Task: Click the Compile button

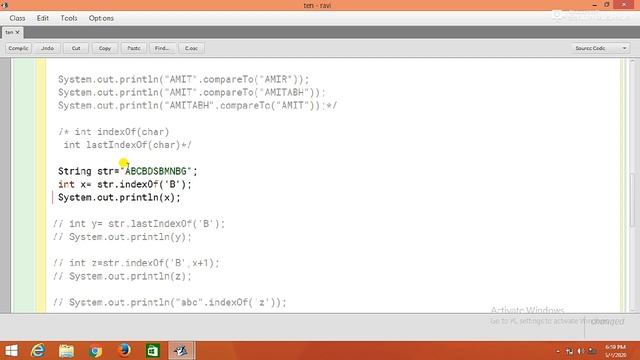Action: [x=18, y=48]
